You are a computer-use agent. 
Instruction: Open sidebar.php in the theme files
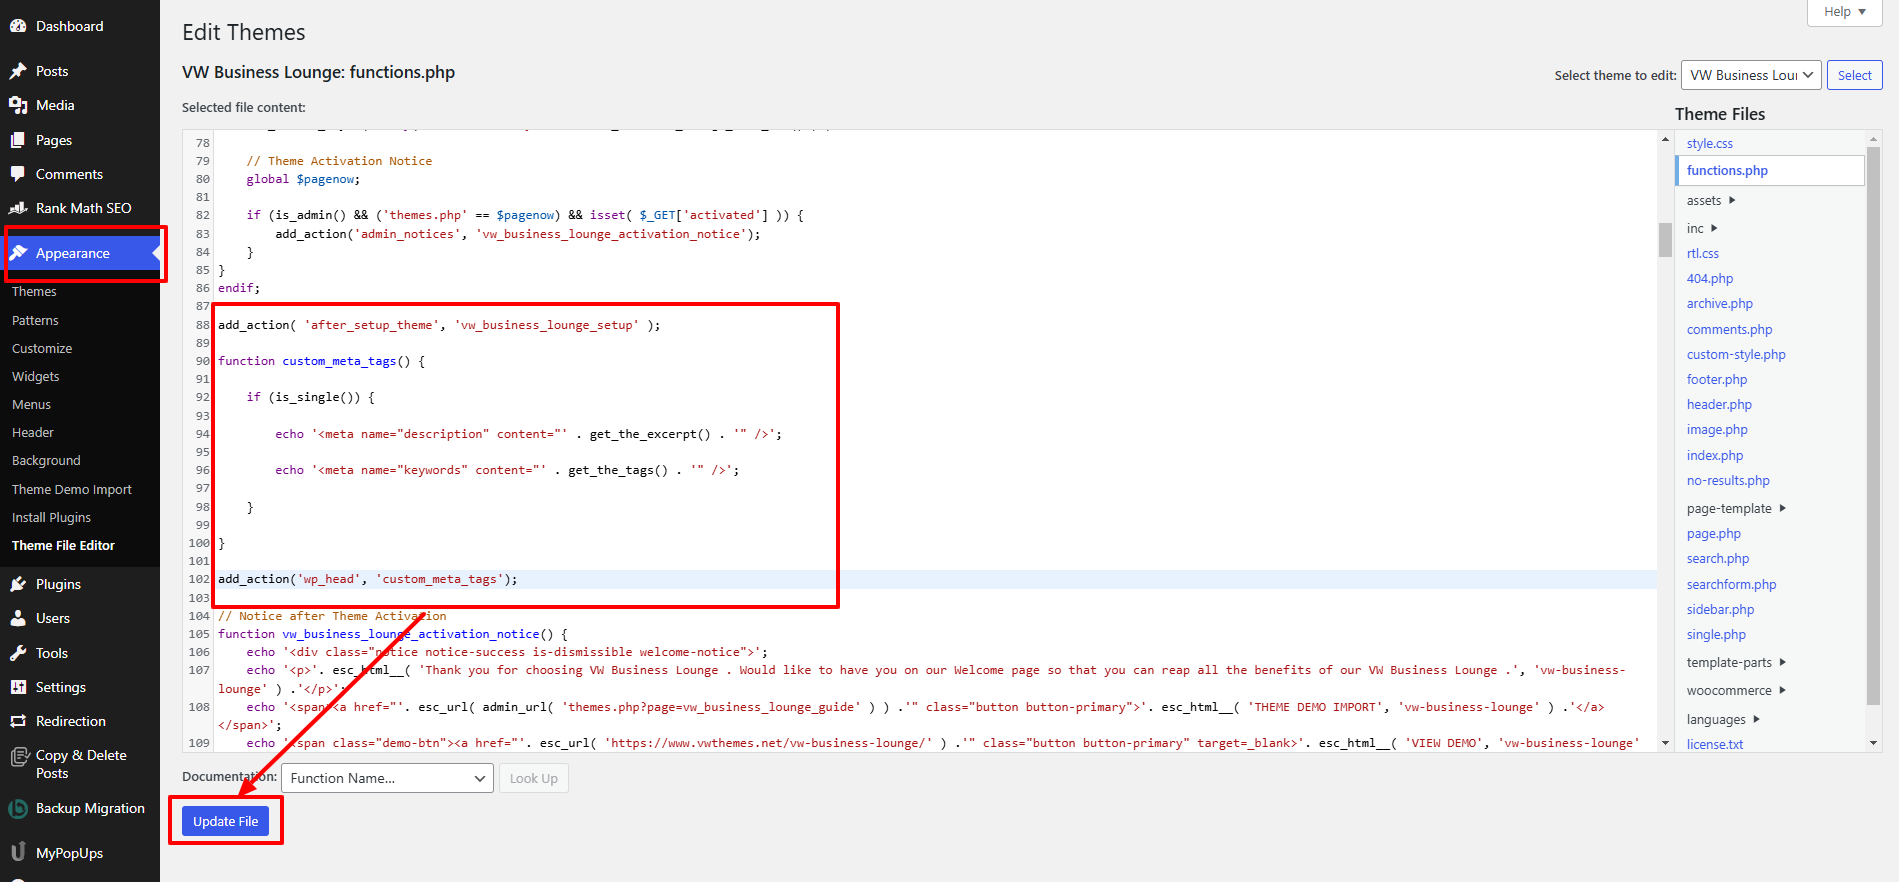[1720, 609]
